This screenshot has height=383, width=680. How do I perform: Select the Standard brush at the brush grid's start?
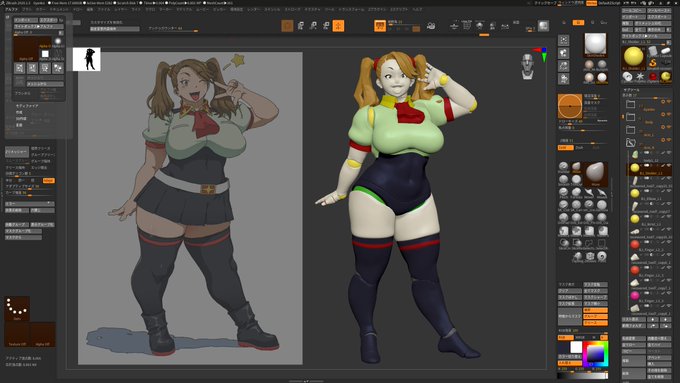(x=563, y=167)
